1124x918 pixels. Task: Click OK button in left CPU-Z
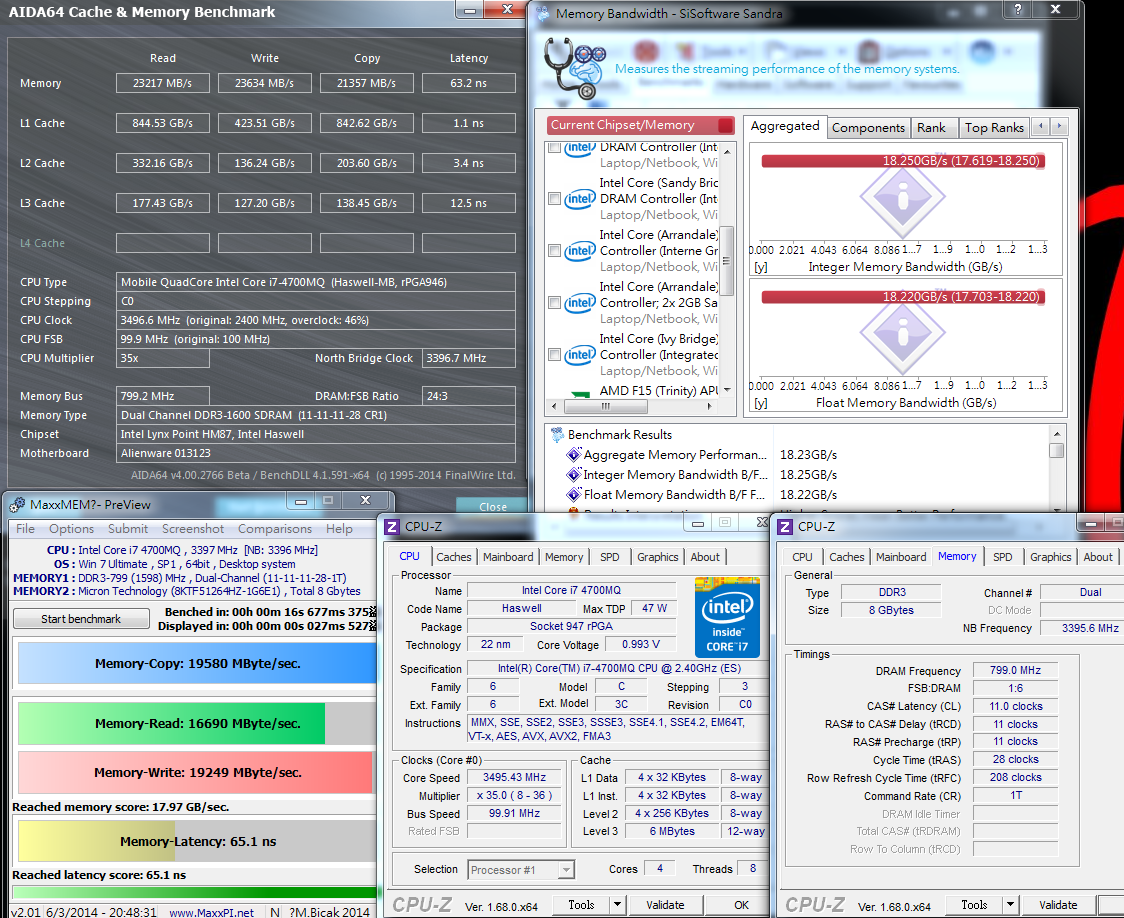tap(741, 905)
